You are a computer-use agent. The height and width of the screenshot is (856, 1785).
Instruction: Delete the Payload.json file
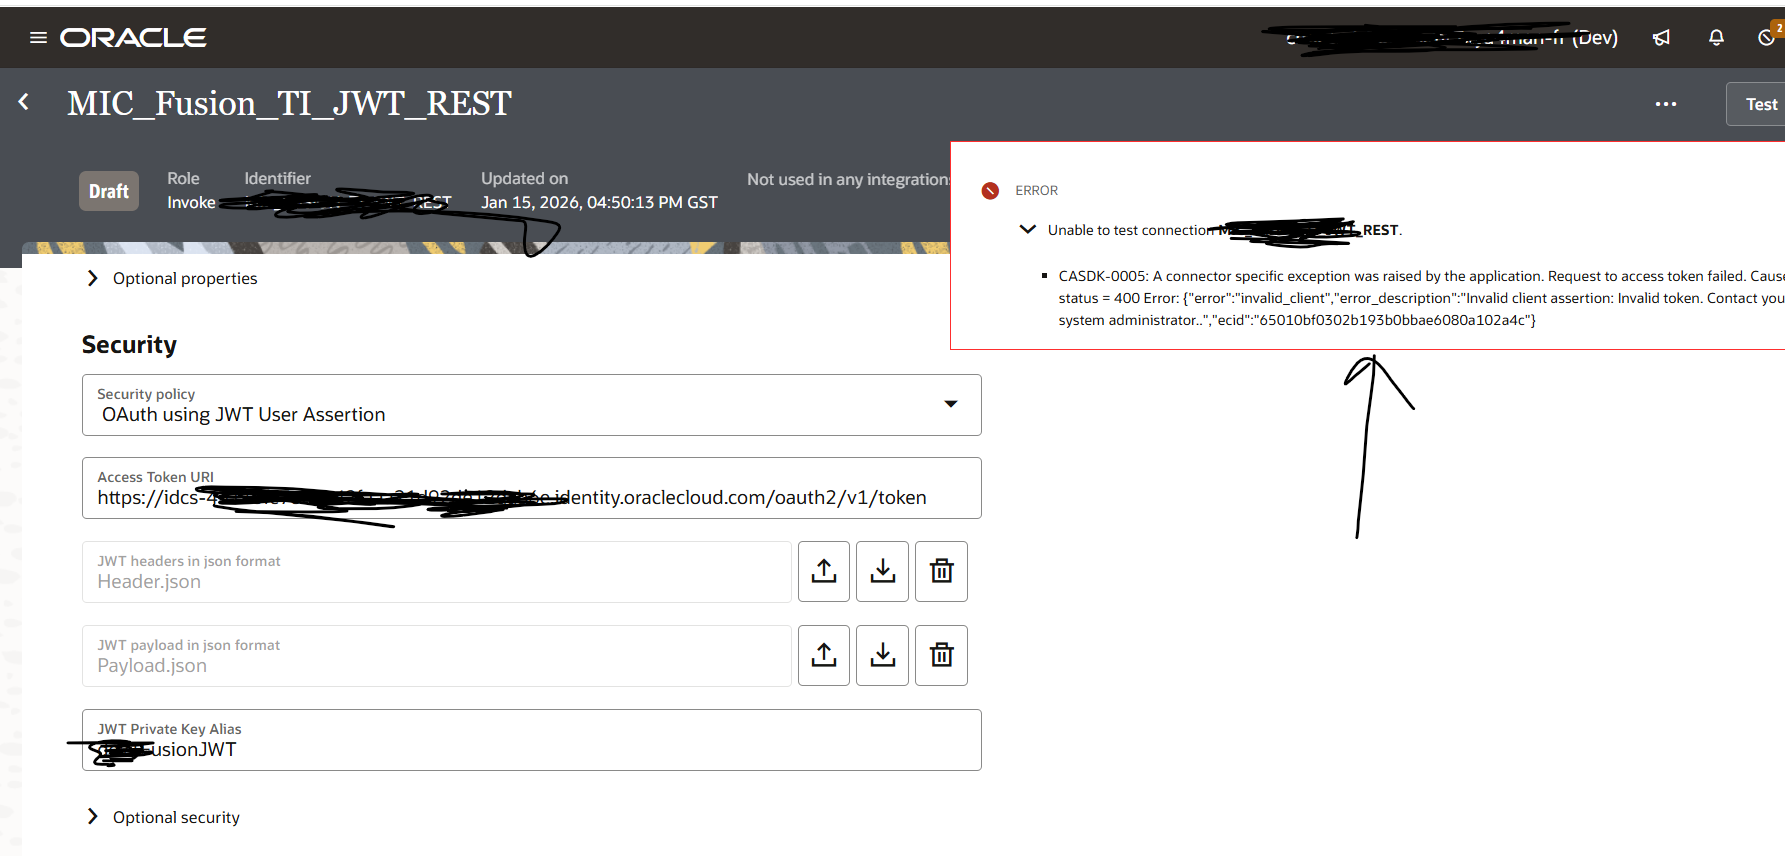pos(942,655)
